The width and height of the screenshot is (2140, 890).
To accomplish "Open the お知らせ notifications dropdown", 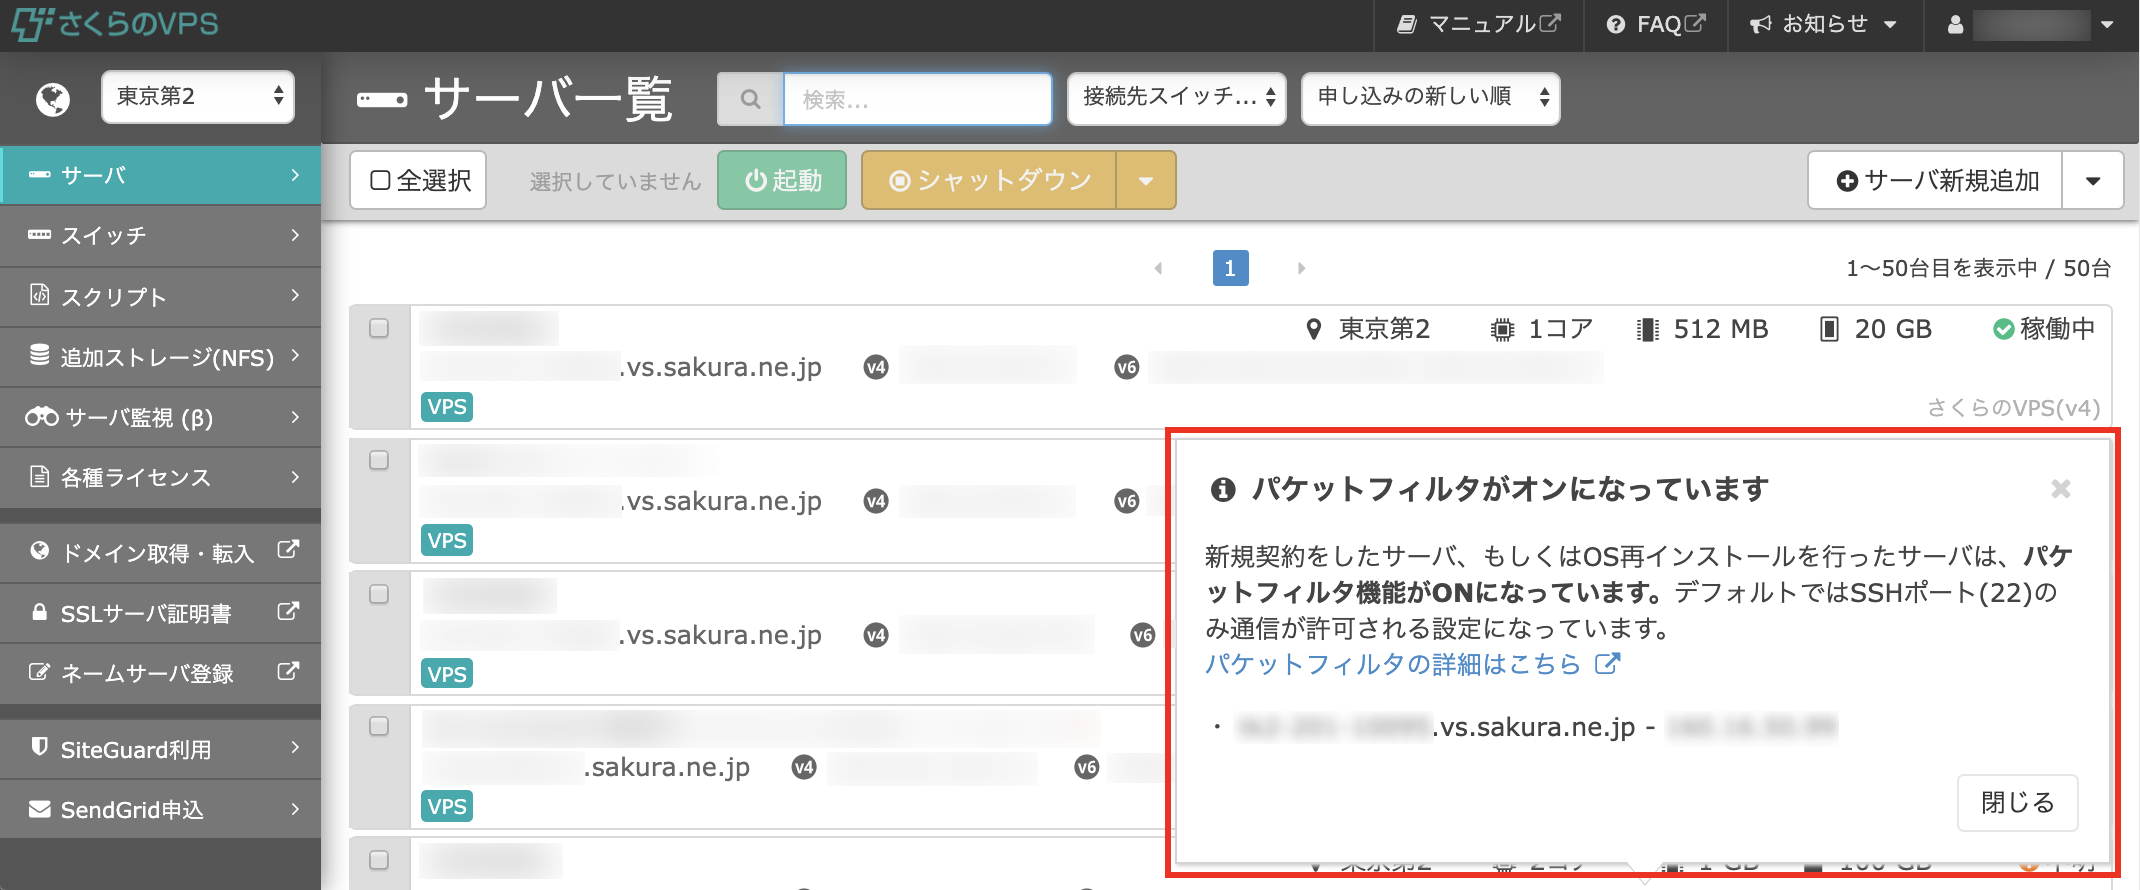I will pyautogui.click(x=1823, y=24).
